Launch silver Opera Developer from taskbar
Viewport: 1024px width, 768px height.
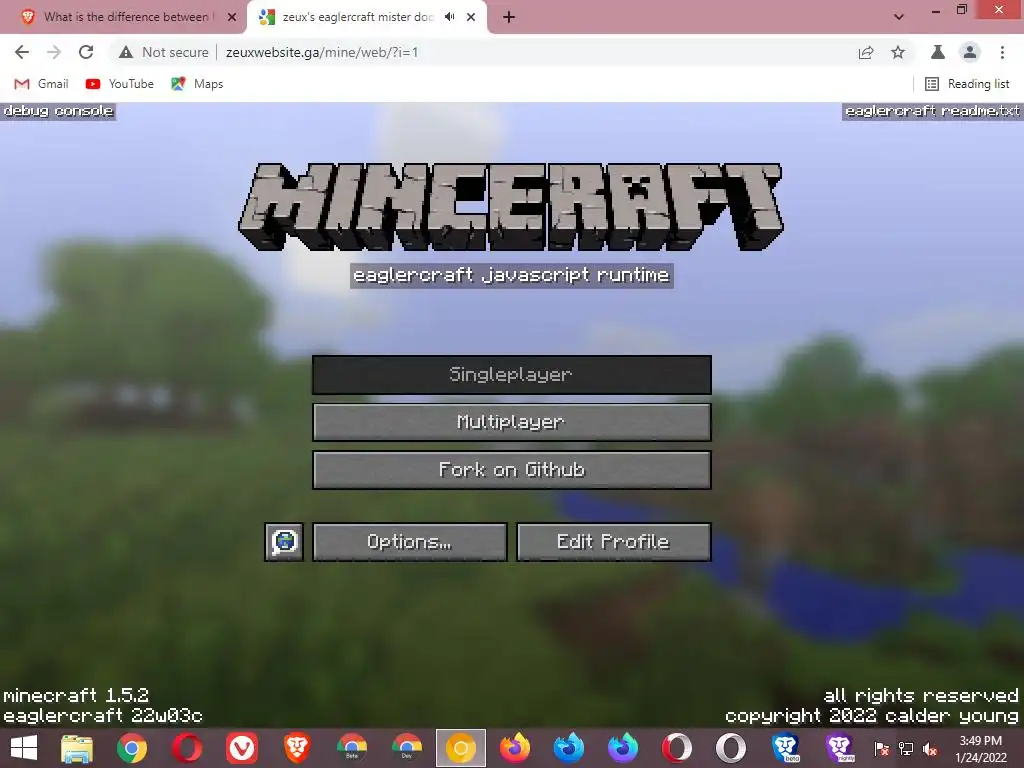coord(731,748)
